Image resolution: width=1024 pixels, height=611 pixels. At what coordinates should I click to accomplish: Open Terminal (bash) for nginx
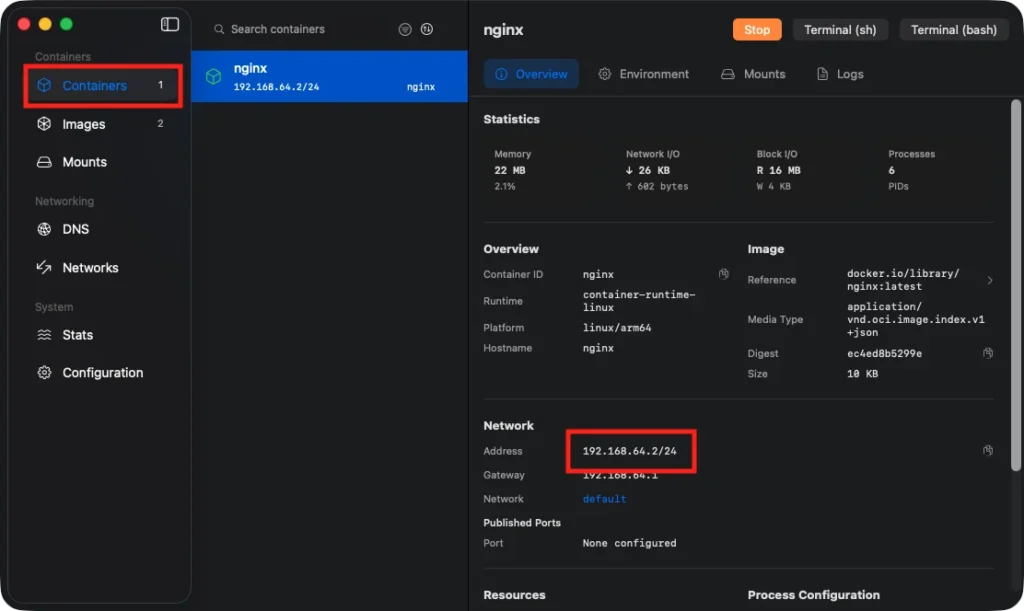[953, 29]
